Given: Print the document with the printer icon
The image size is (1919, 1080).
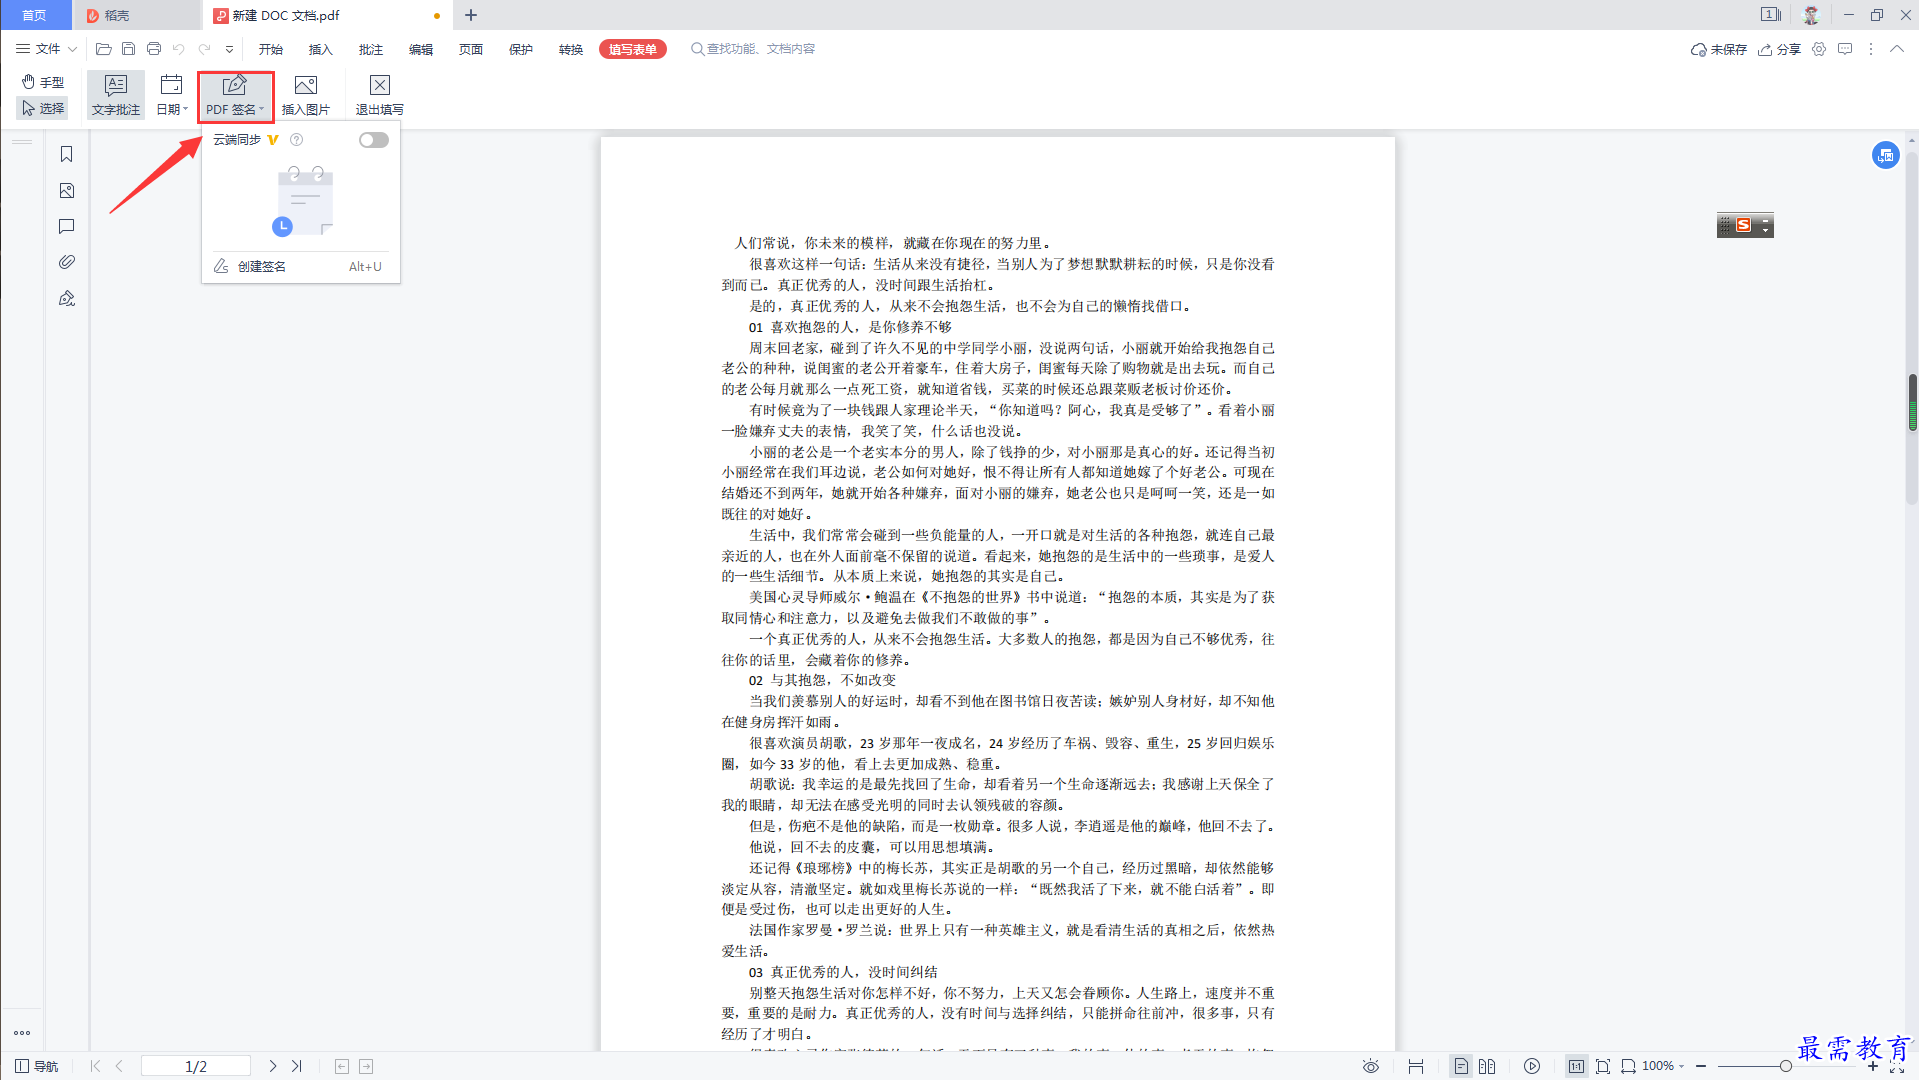Looking at the screenshot, I should [x=153, y=49].
